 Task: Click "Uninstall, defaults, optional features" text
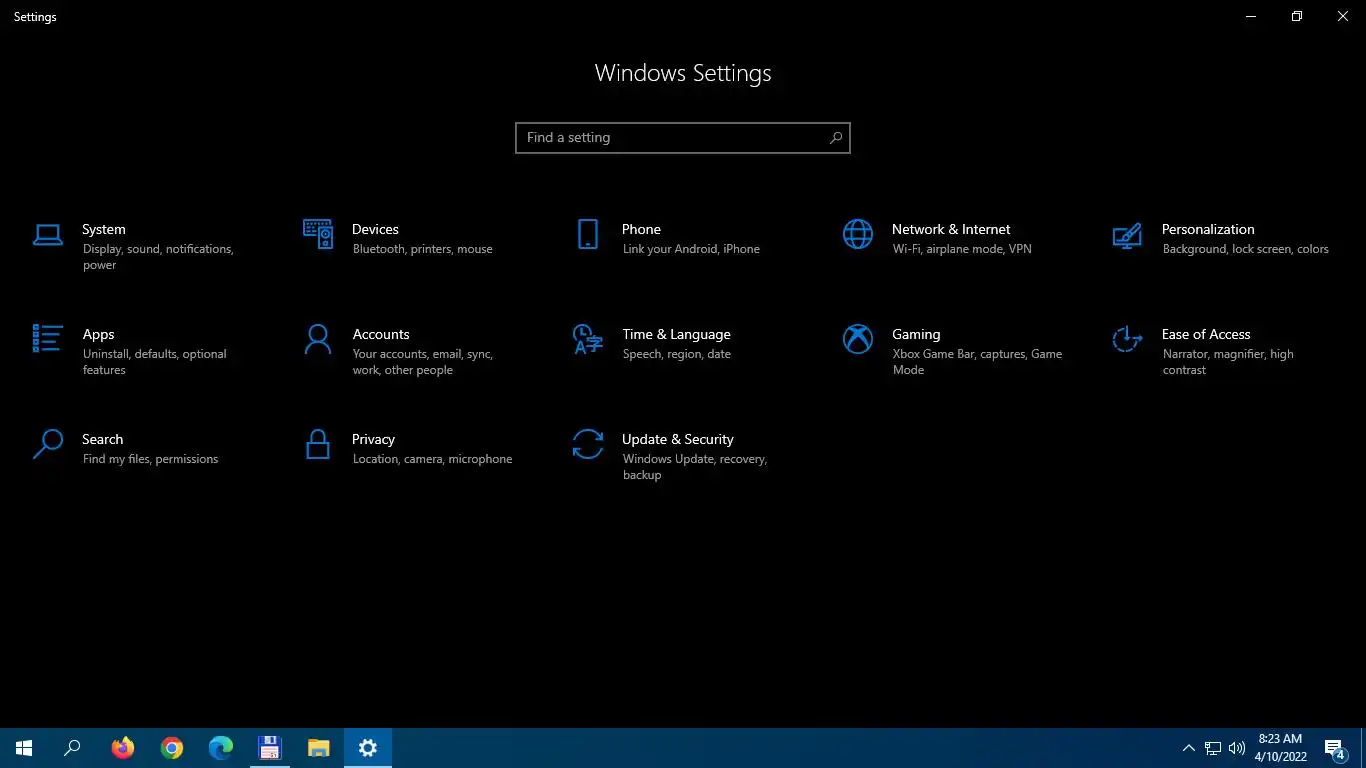[154, 362]
